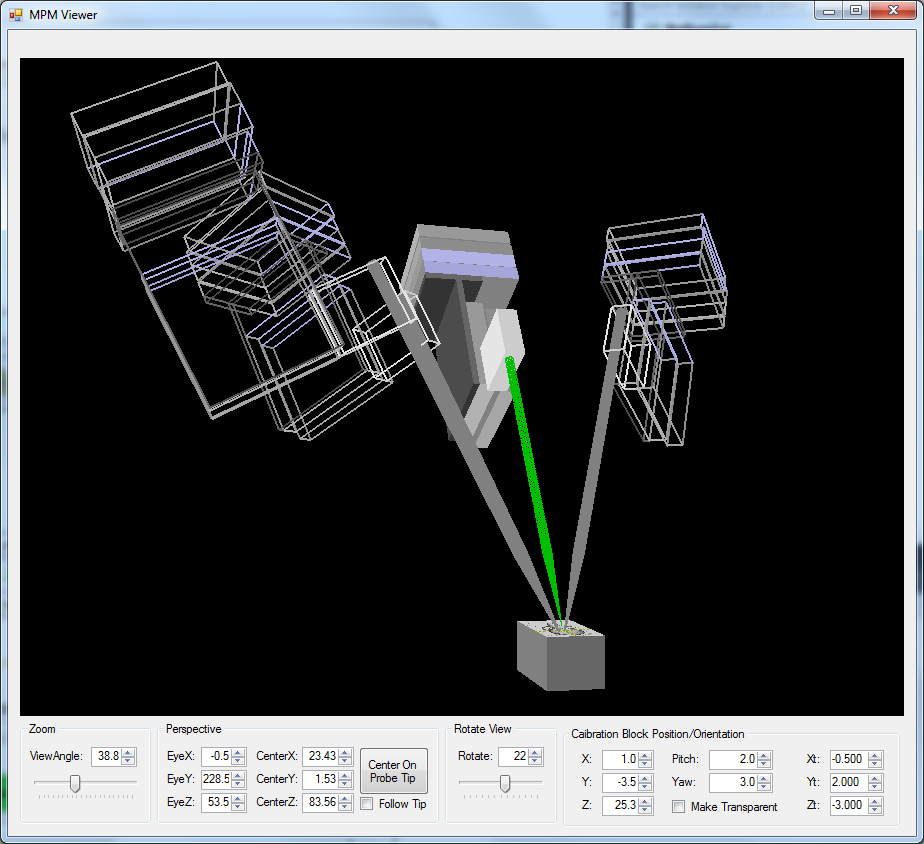Click the green probe beam in the 3D view
924x844 pixels.
click(533, 489)
